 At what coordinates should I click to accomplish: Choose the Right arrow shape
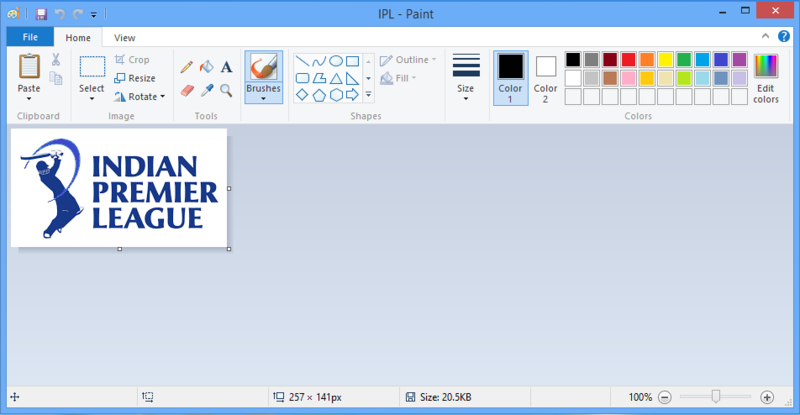pos(353,94)
